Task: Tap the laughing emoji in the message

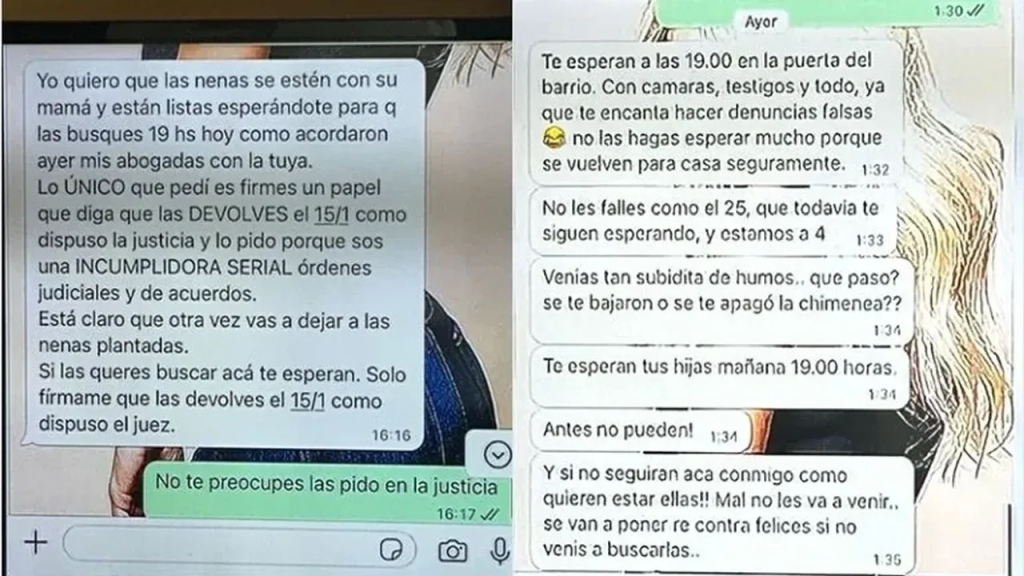Action: tap(554, 138)
